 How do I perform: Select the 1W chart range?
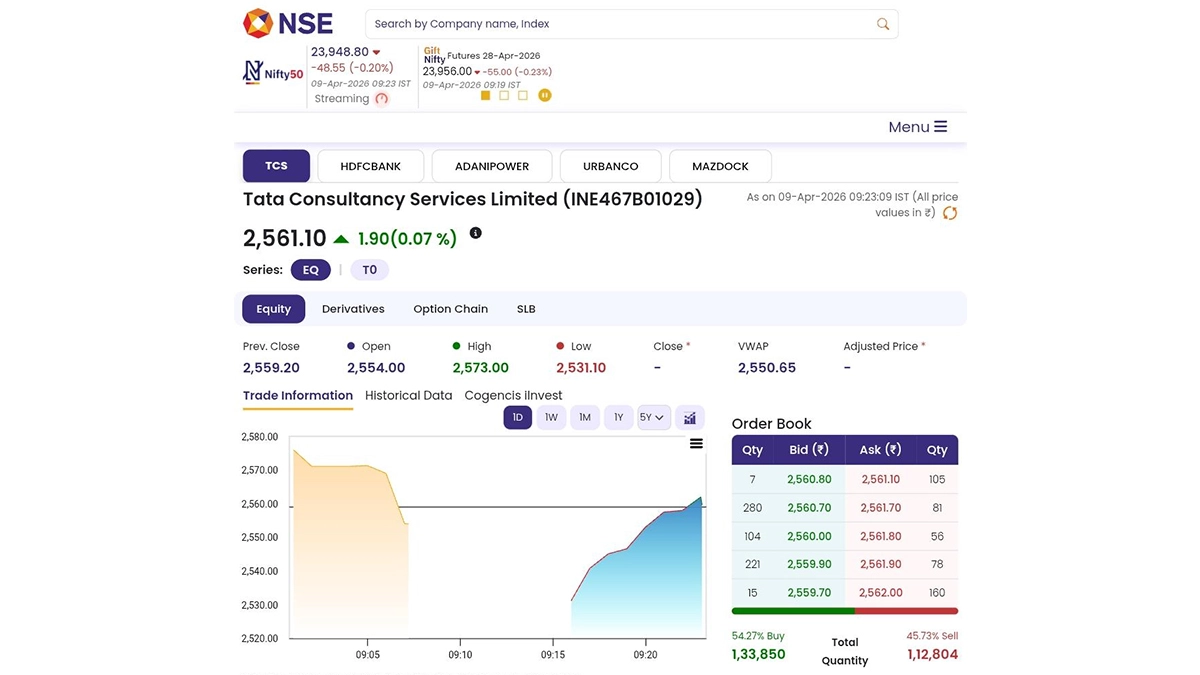pos(551,418)
